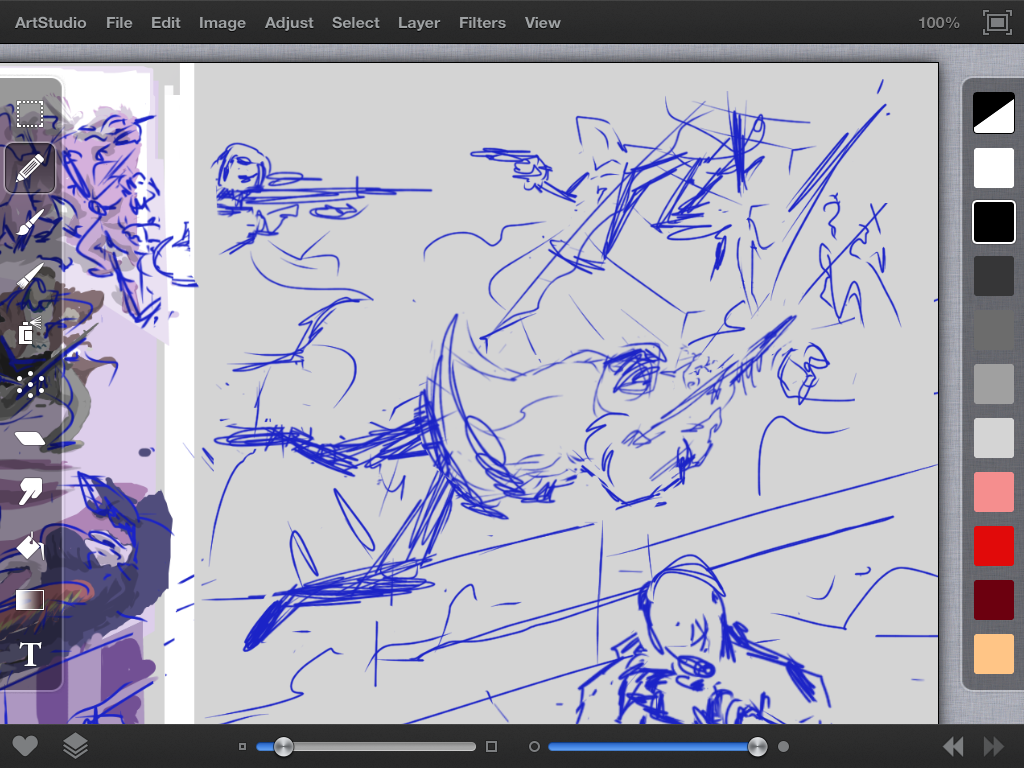Open the Edit menu

click(165, 23)
